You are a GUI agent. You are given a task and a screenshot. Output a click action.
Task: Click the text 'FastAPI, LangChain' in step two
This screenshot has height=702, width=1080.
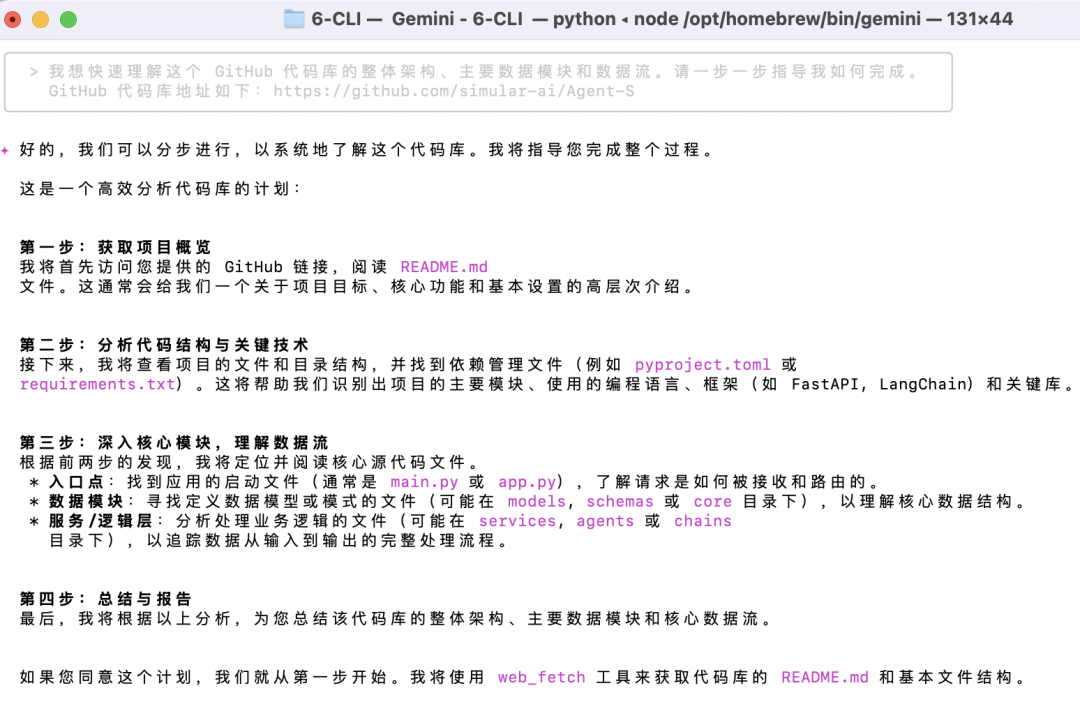(x=880, y=384)
